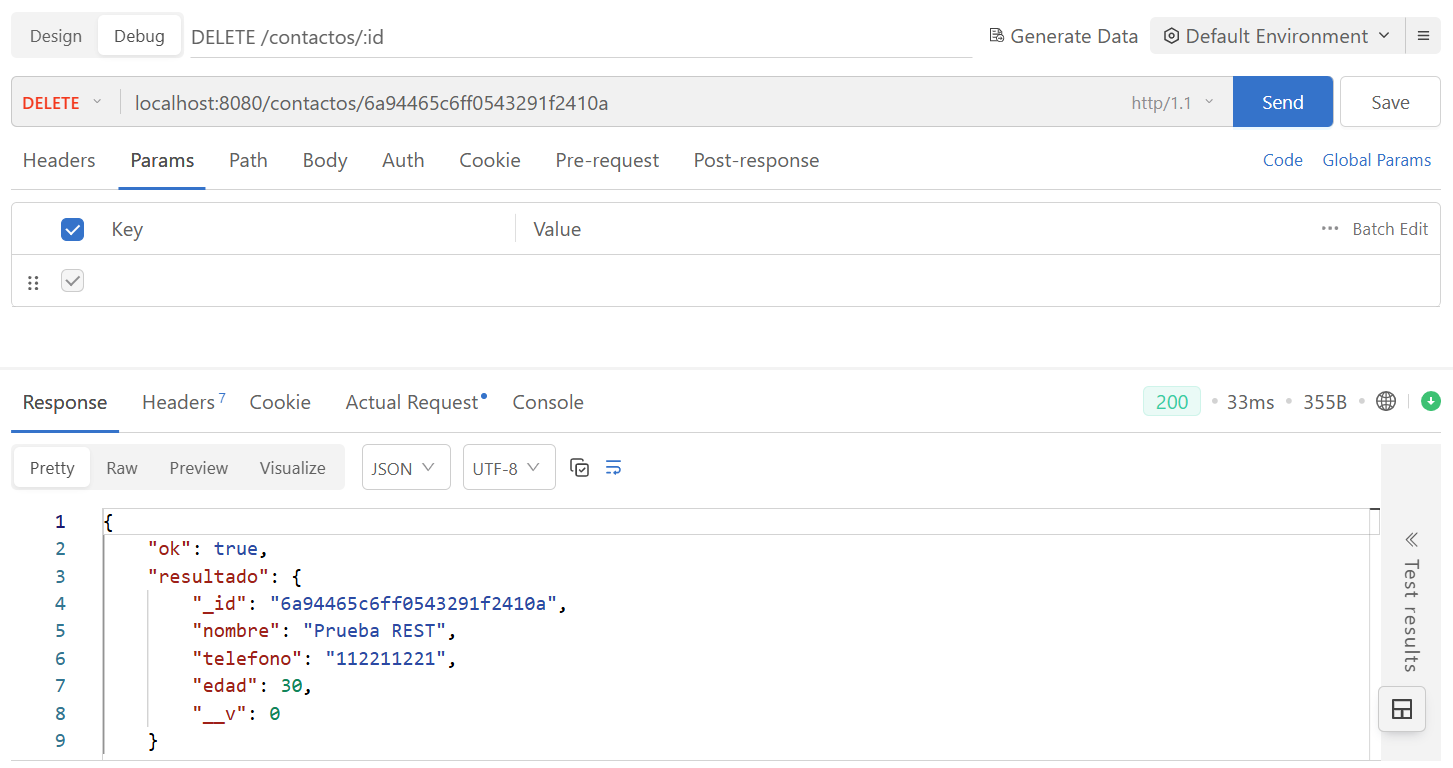The height and width of the screenshot is (768, 1453).
Task: Open the Default Environment dropdown
Action: coord(1277,36)
